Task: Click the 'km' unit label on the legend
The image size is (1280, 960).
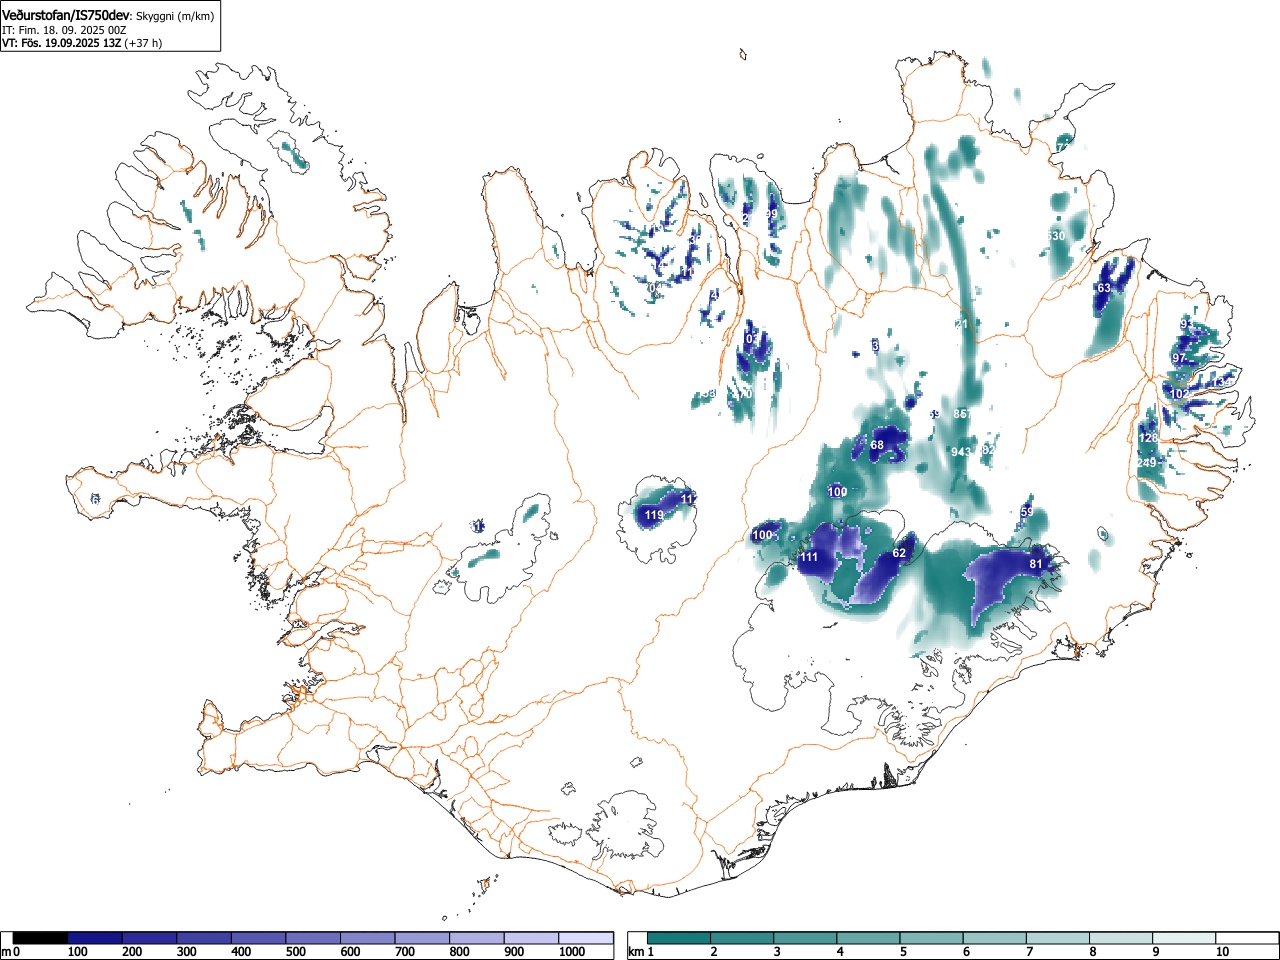Action: tap(636, 952)
